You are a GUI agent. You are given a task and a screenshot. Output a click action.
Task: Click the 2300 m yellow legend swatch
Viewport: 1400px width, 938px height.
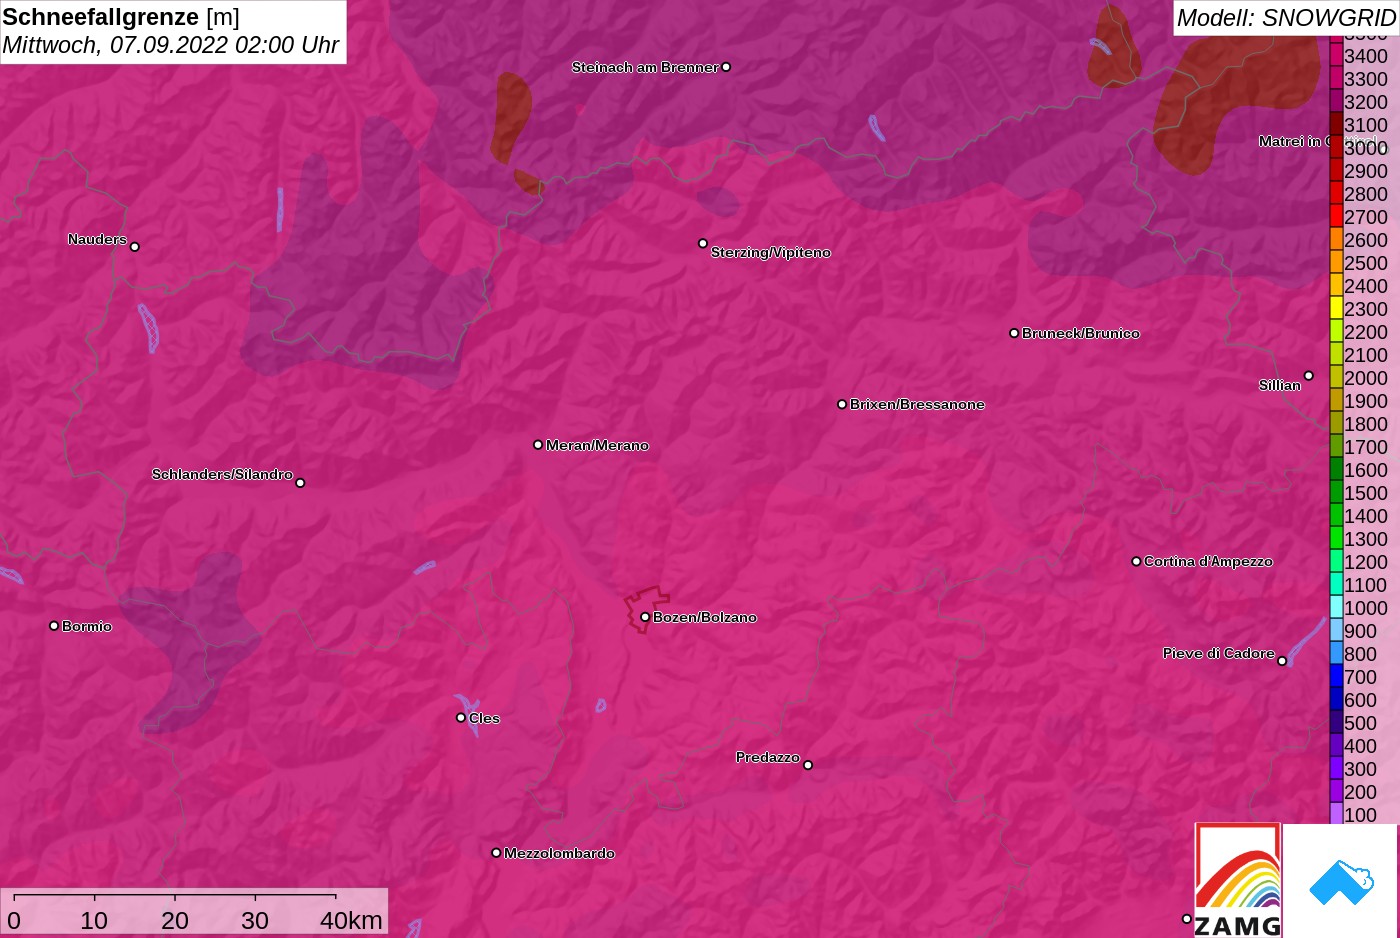pyautogui.click(x=1336, y=309)
